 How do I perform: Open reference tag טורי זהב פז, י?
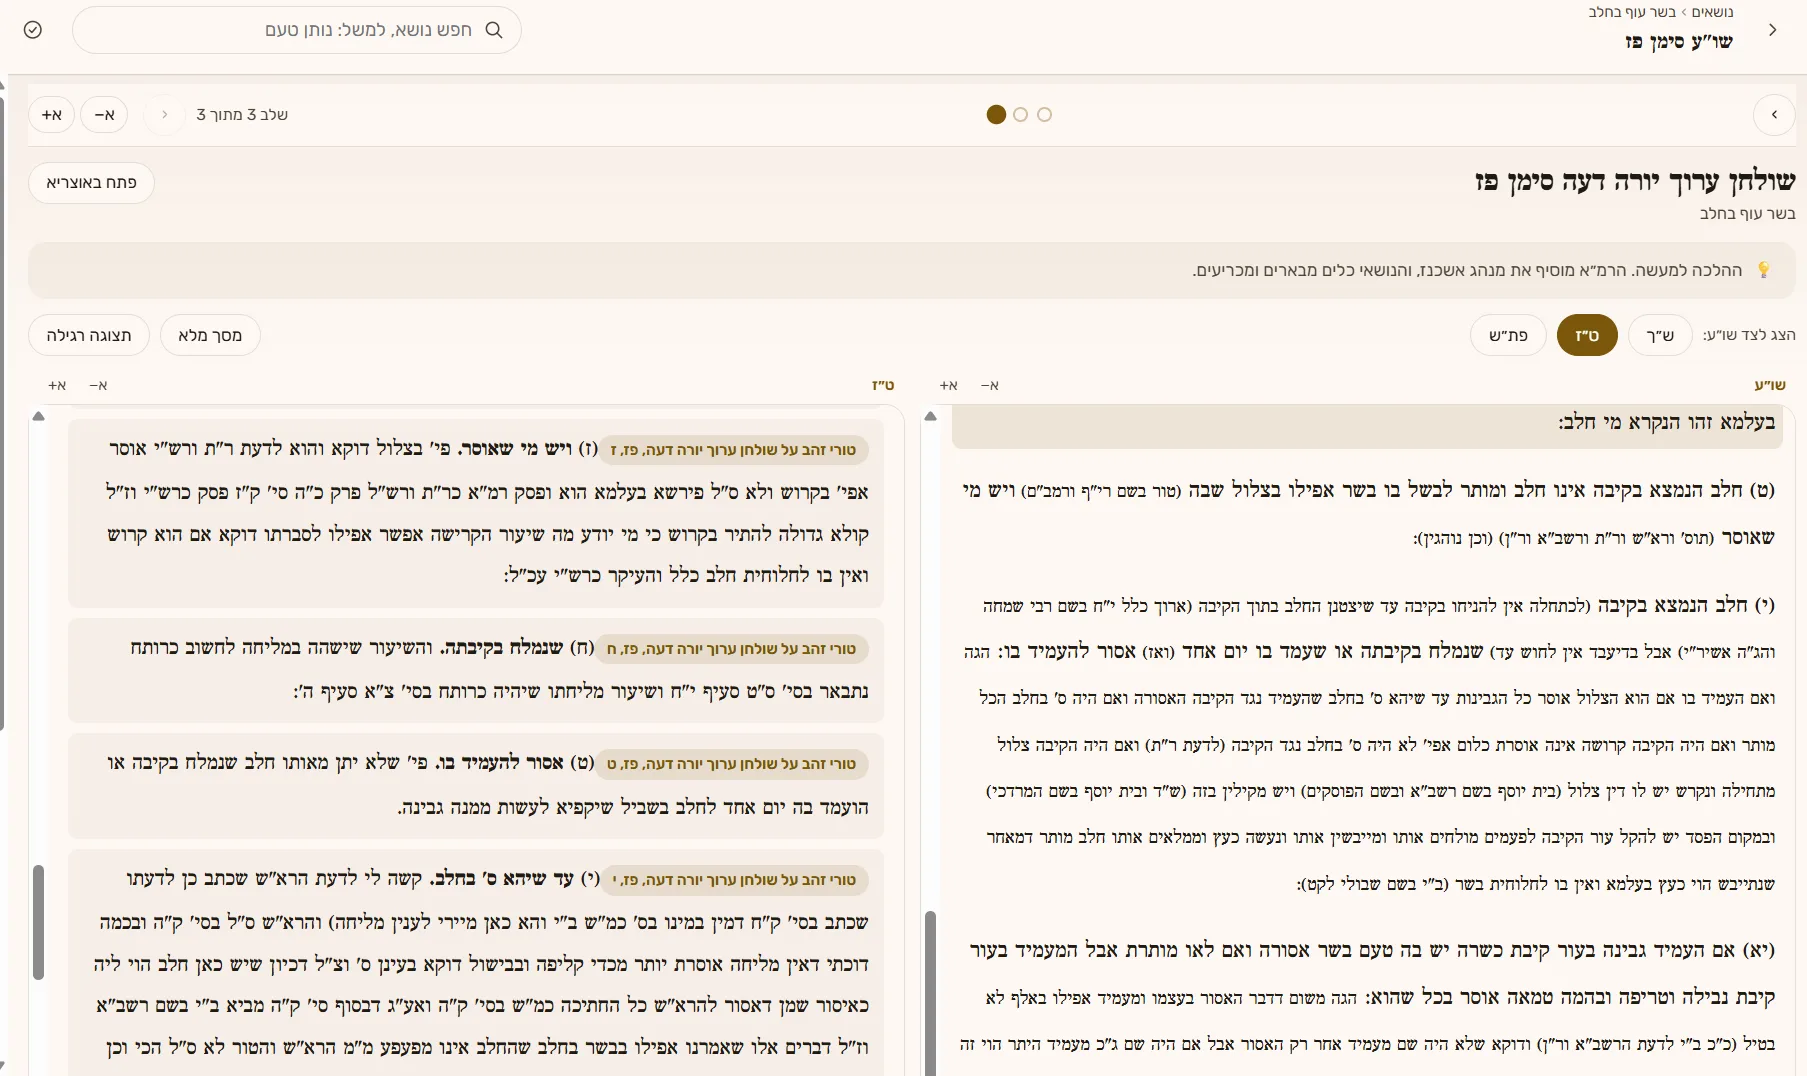(x=734, y=880)
